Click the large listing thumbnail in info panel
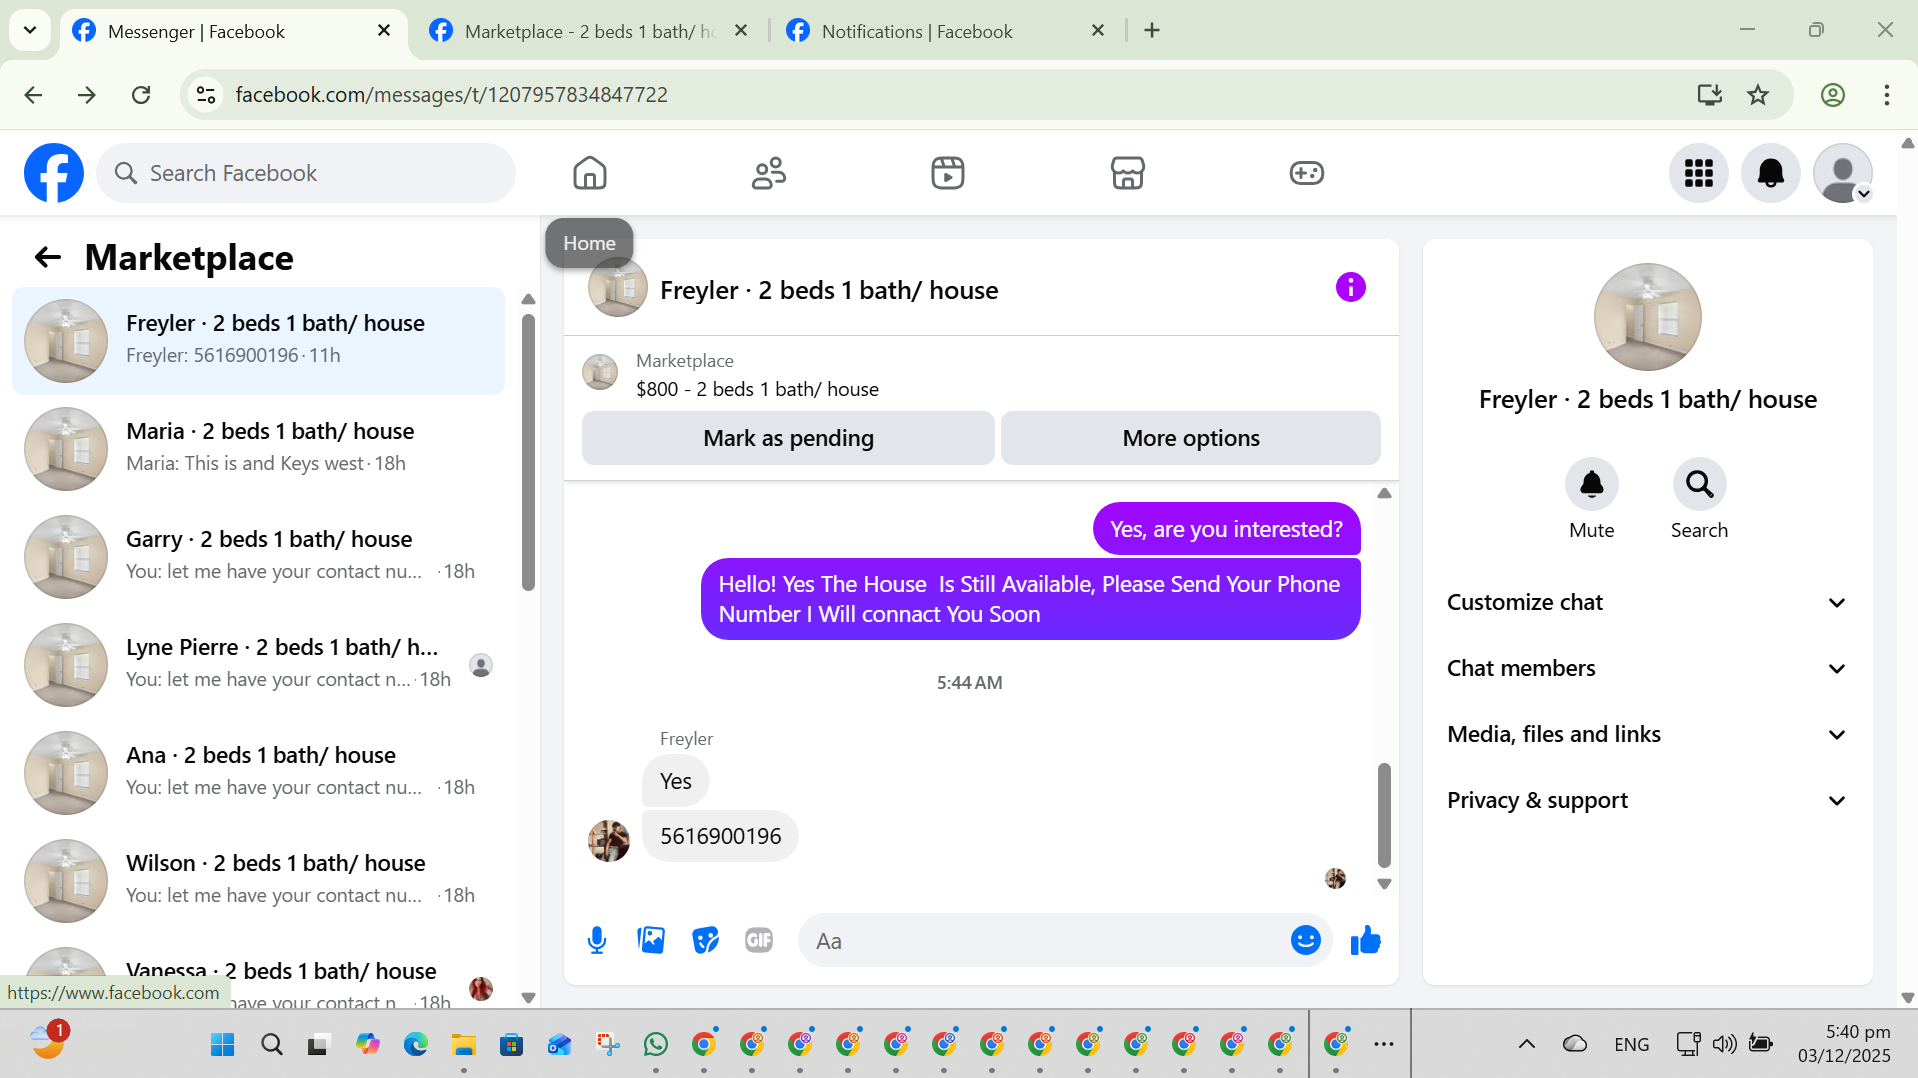This screenshot has width=1918, height=1078. pos(1647,317)
